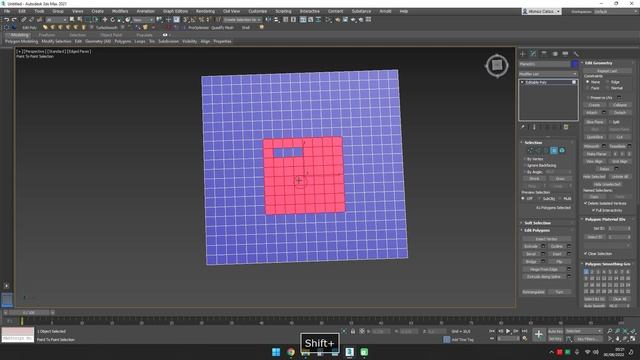Screen dimensions: 640x360
Task: Open the Motion command panel tab
Action: pos(555,54)
